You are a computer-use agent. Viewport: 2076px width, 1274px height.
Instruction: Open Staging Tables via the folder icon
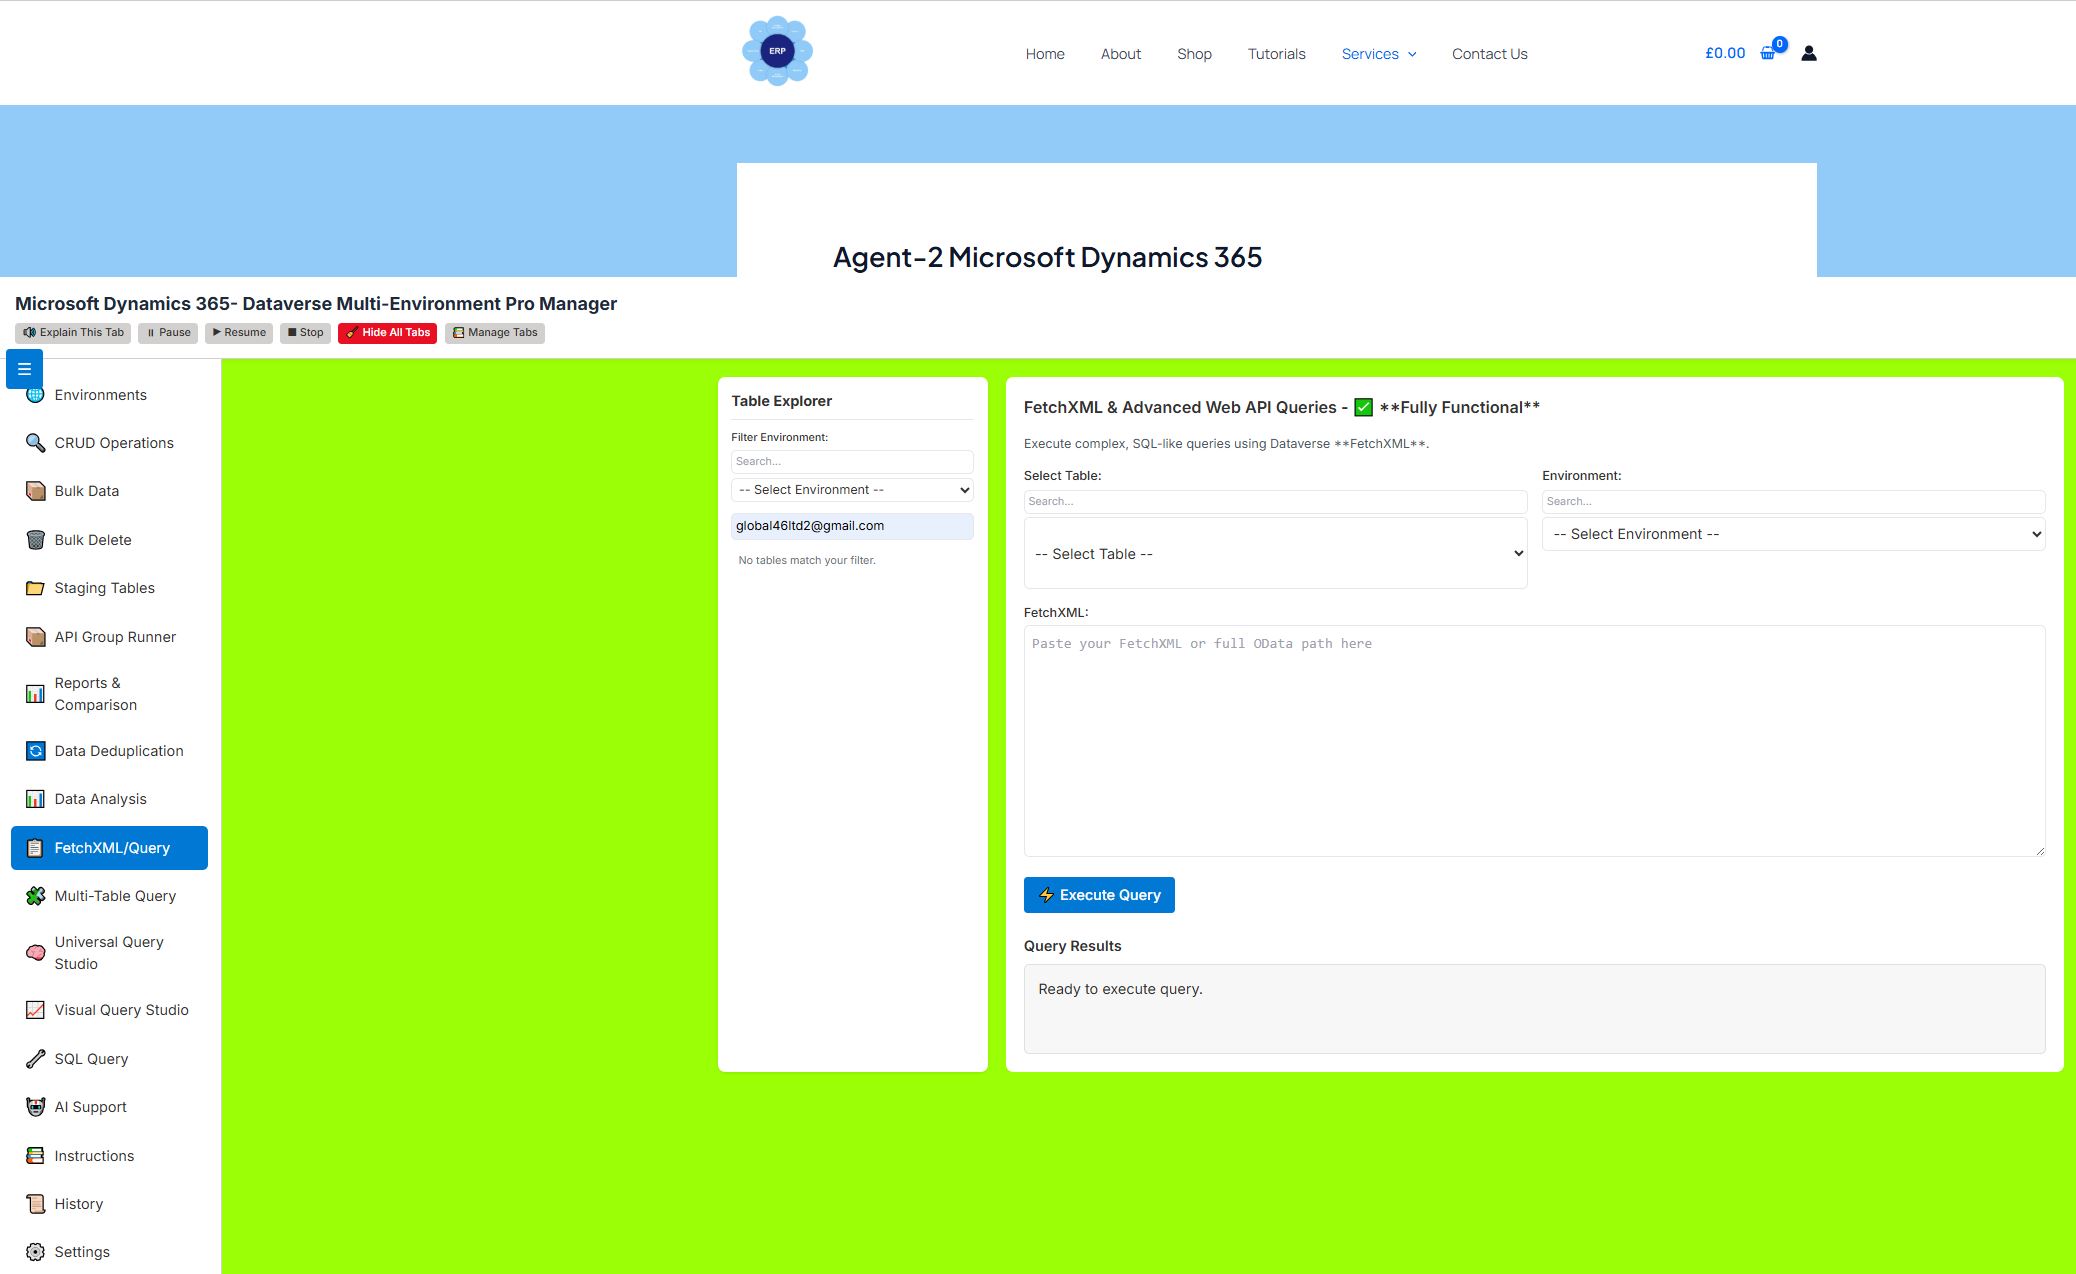(35, 588)
